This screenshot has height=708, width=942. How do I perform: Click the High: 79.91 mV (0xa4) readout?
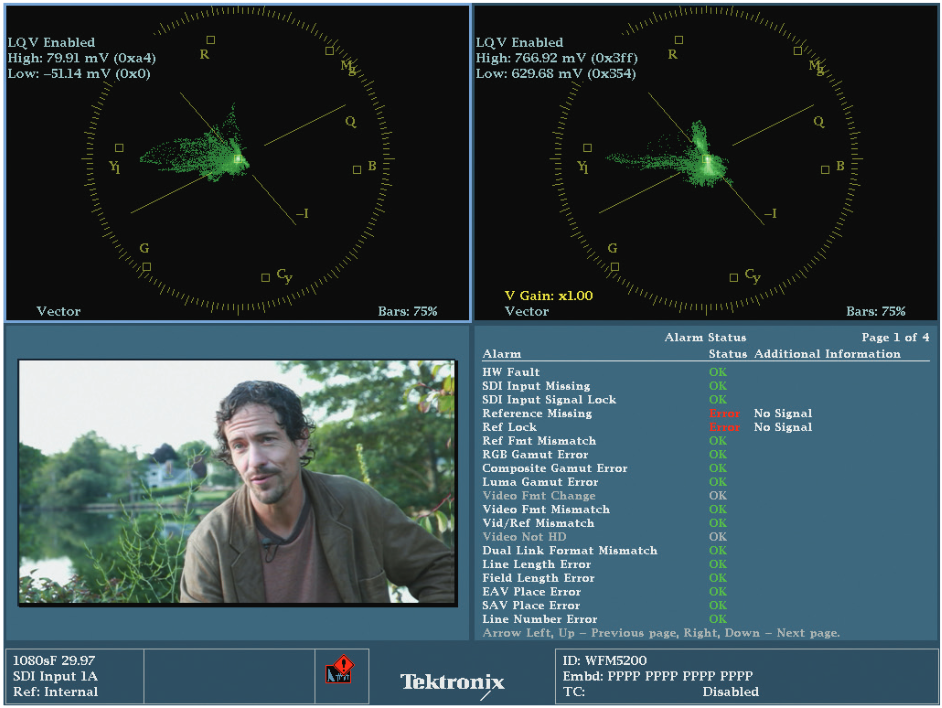(x=82, y=58)
